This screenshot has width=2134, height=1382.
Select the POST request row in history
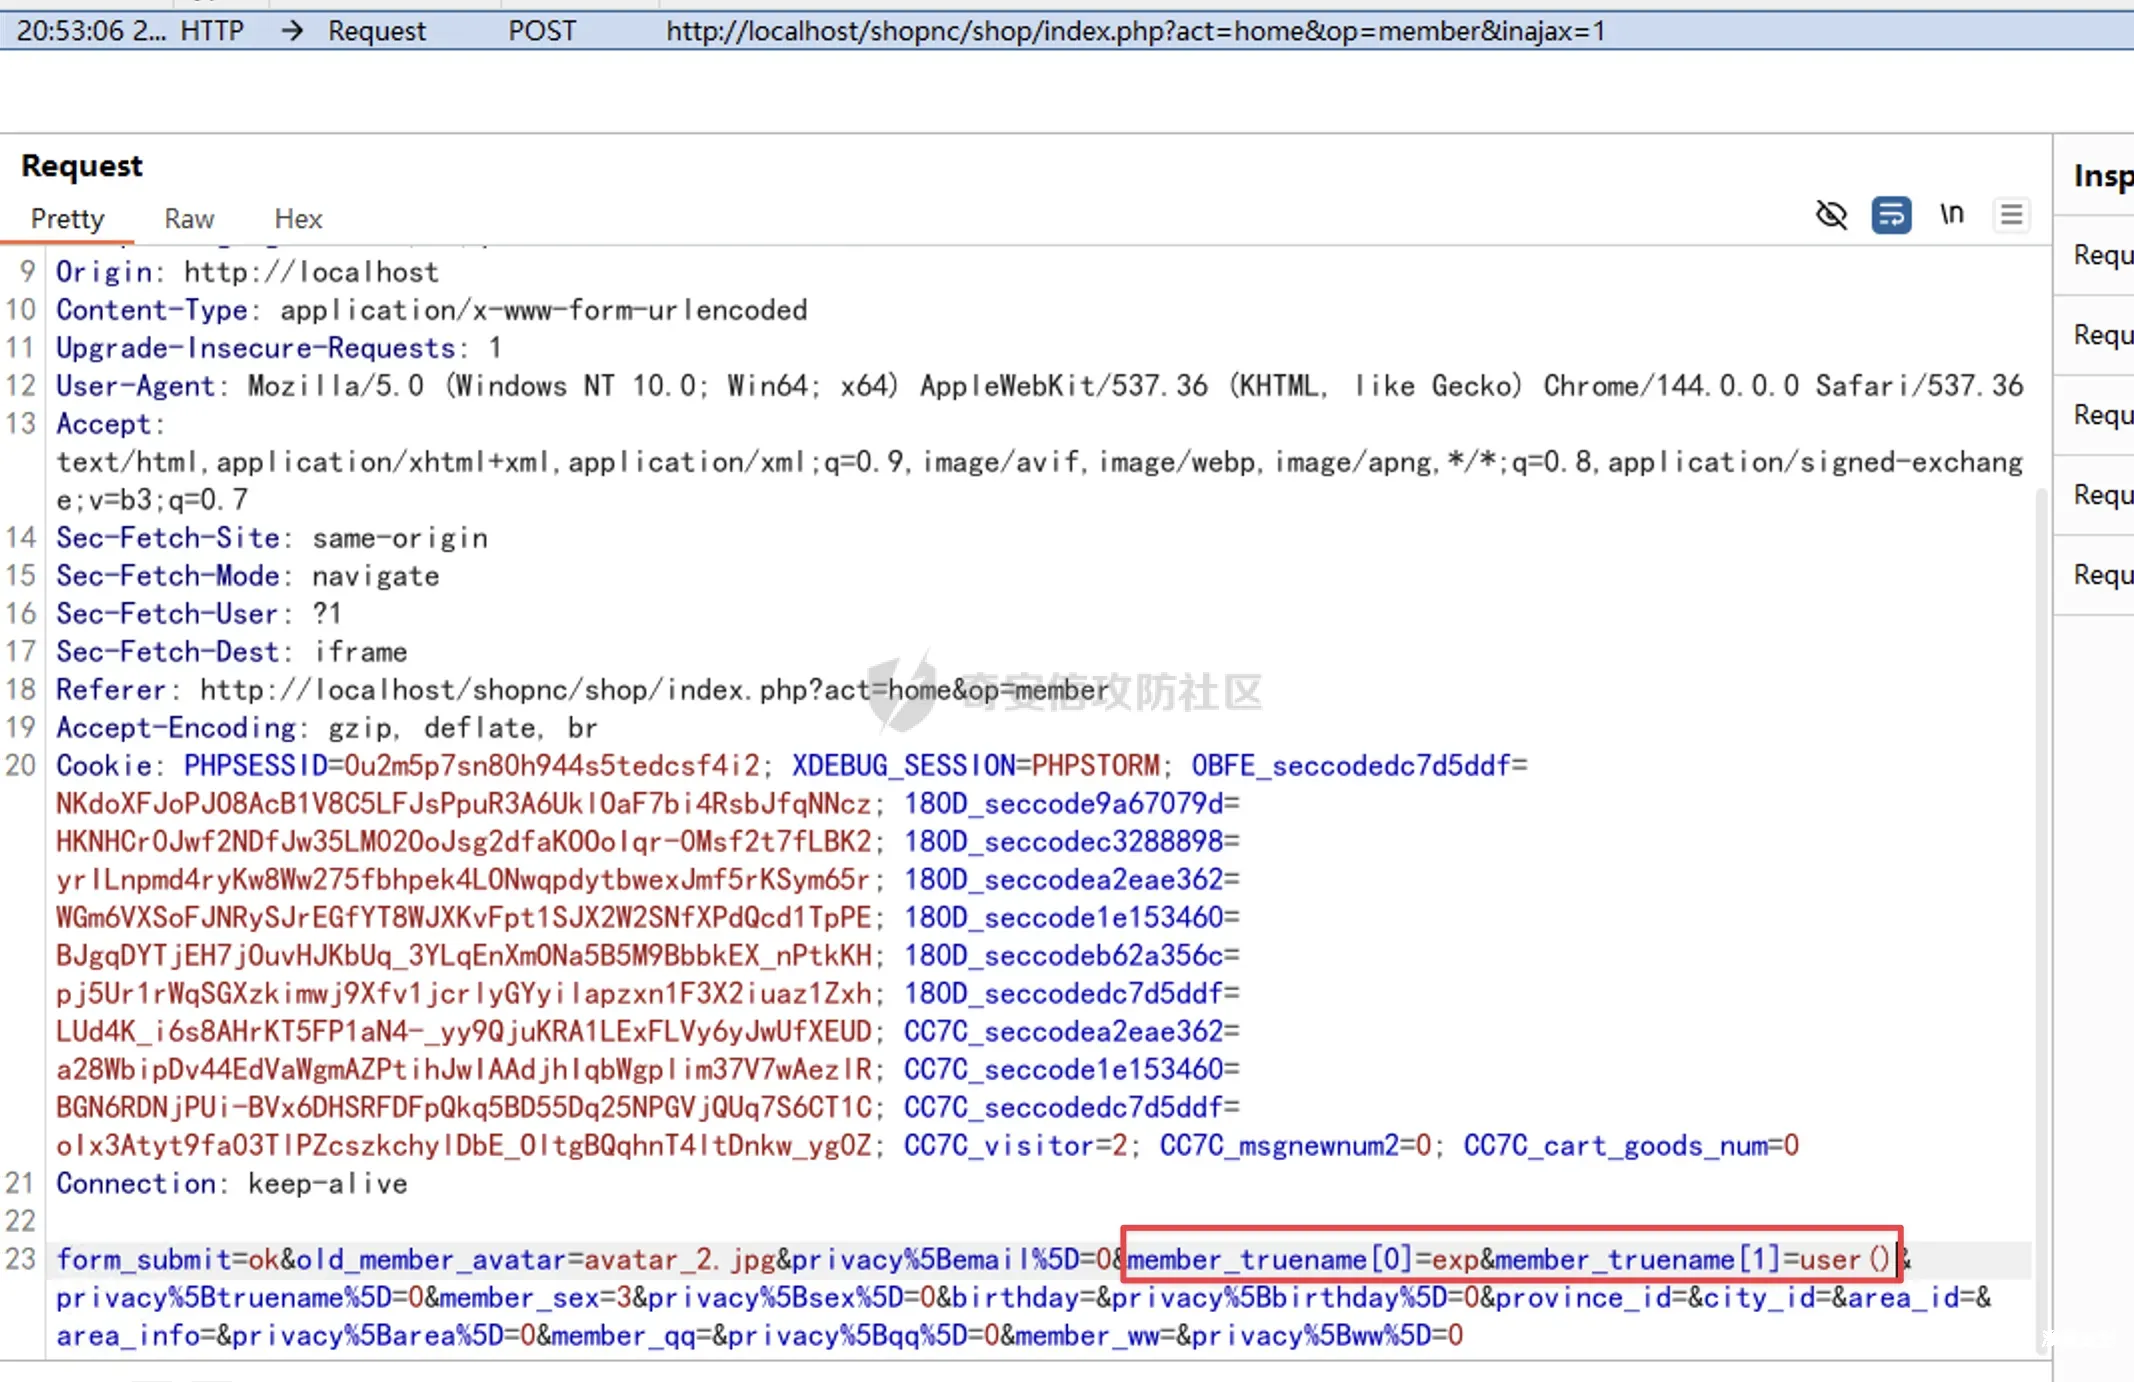tap(540, 31)
